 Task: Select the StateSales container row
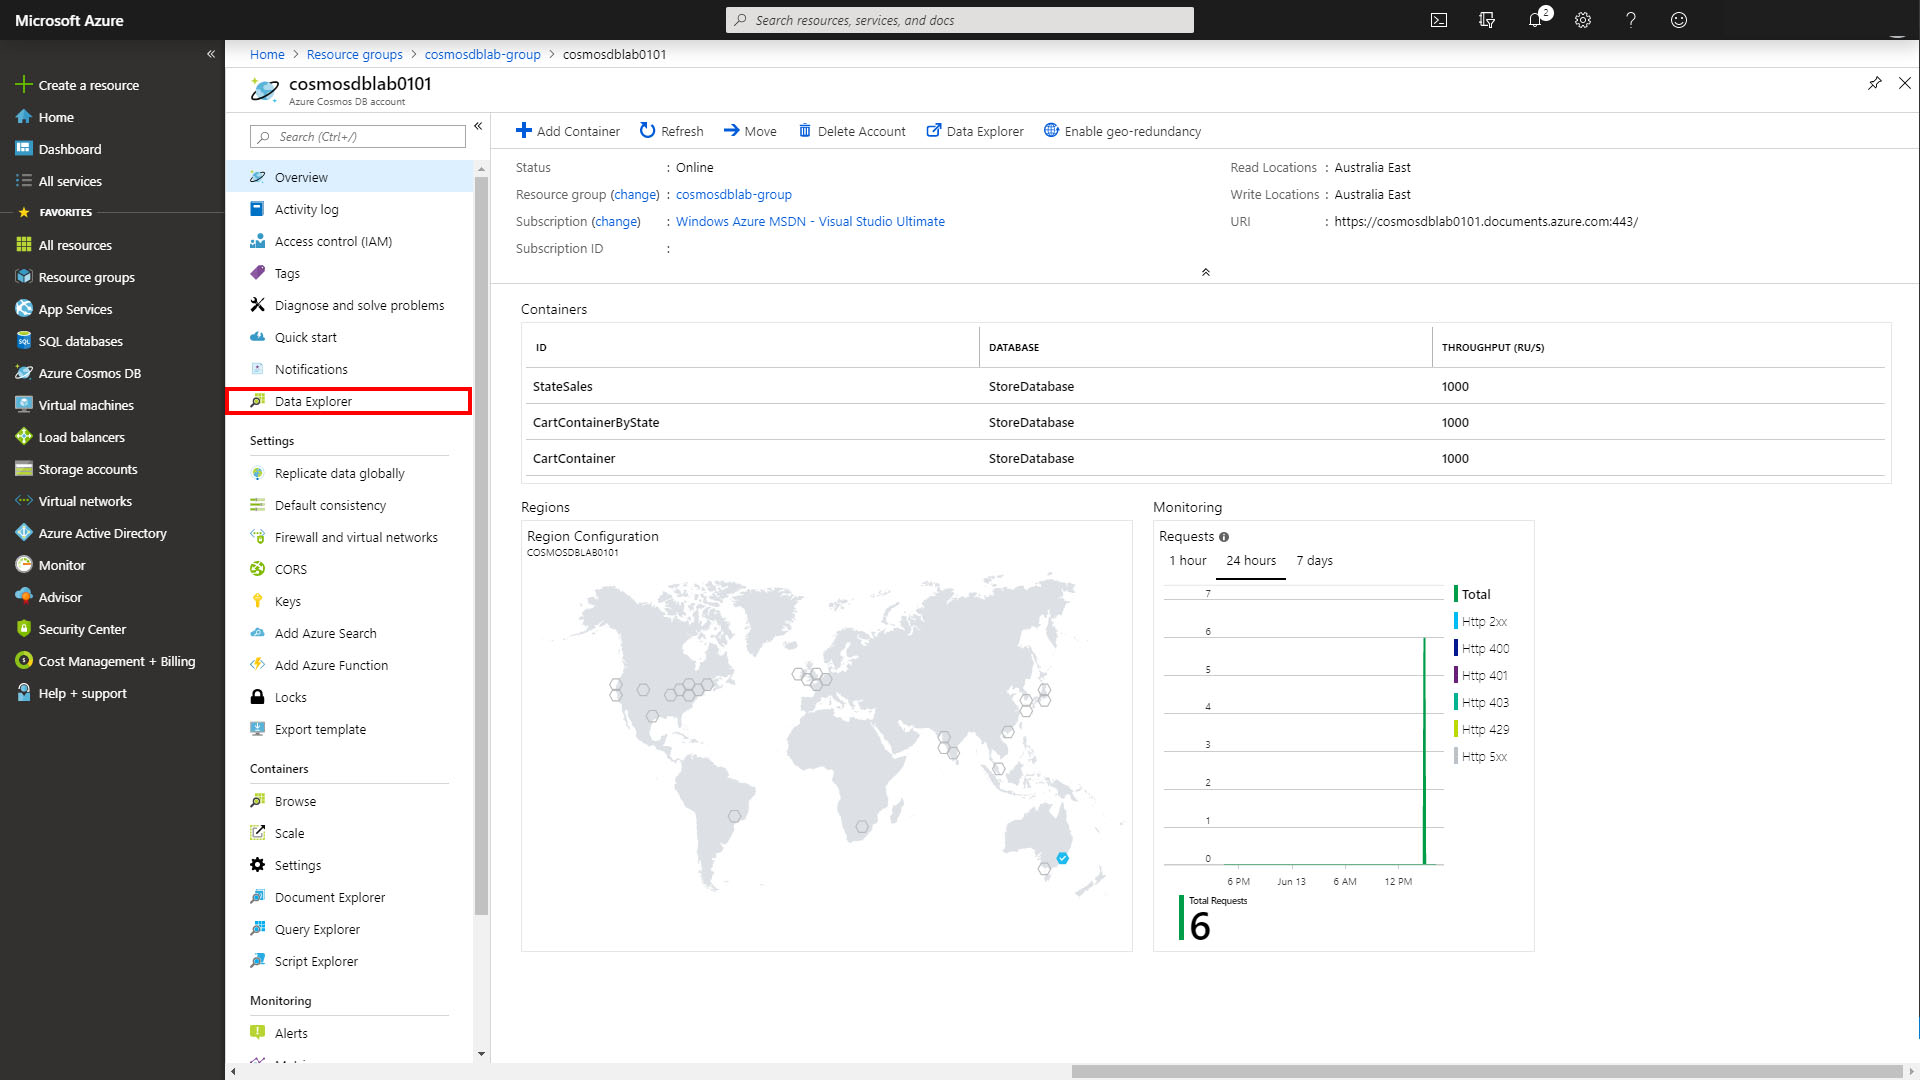point(1207,386)
